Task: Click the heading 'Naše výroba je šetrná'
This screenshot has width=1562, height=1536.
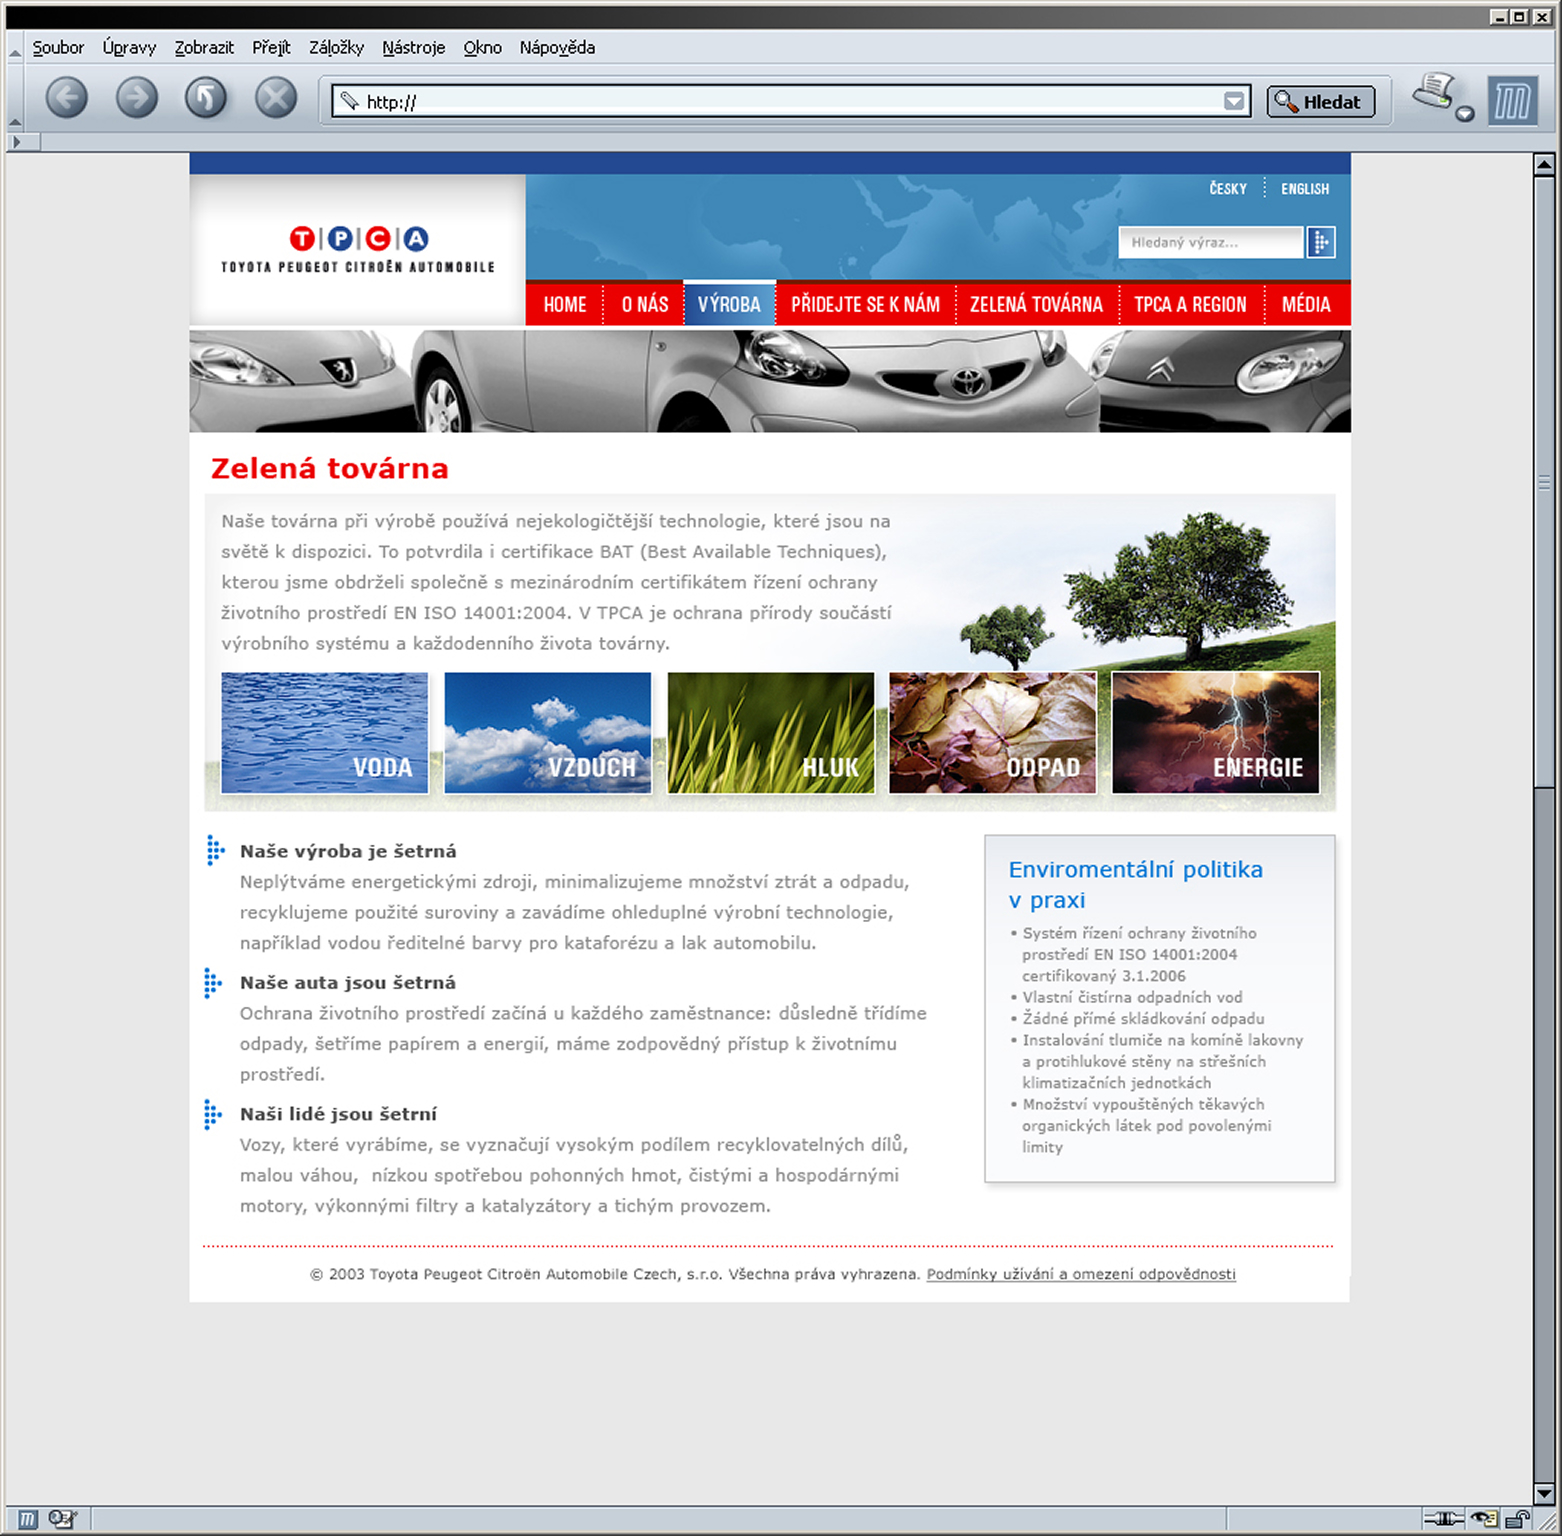Action: click(x=348, y=851)
